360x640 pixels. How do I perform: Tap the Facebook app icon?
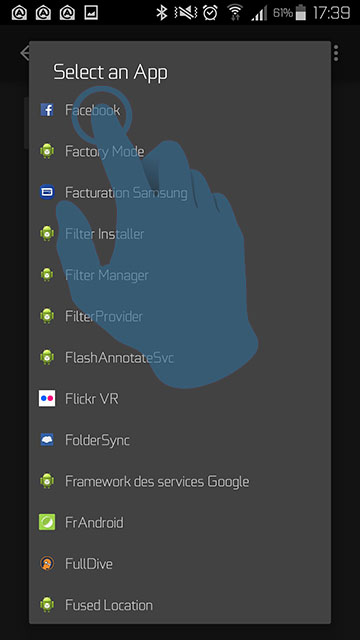pyautogui.click(x=47, y=110)
